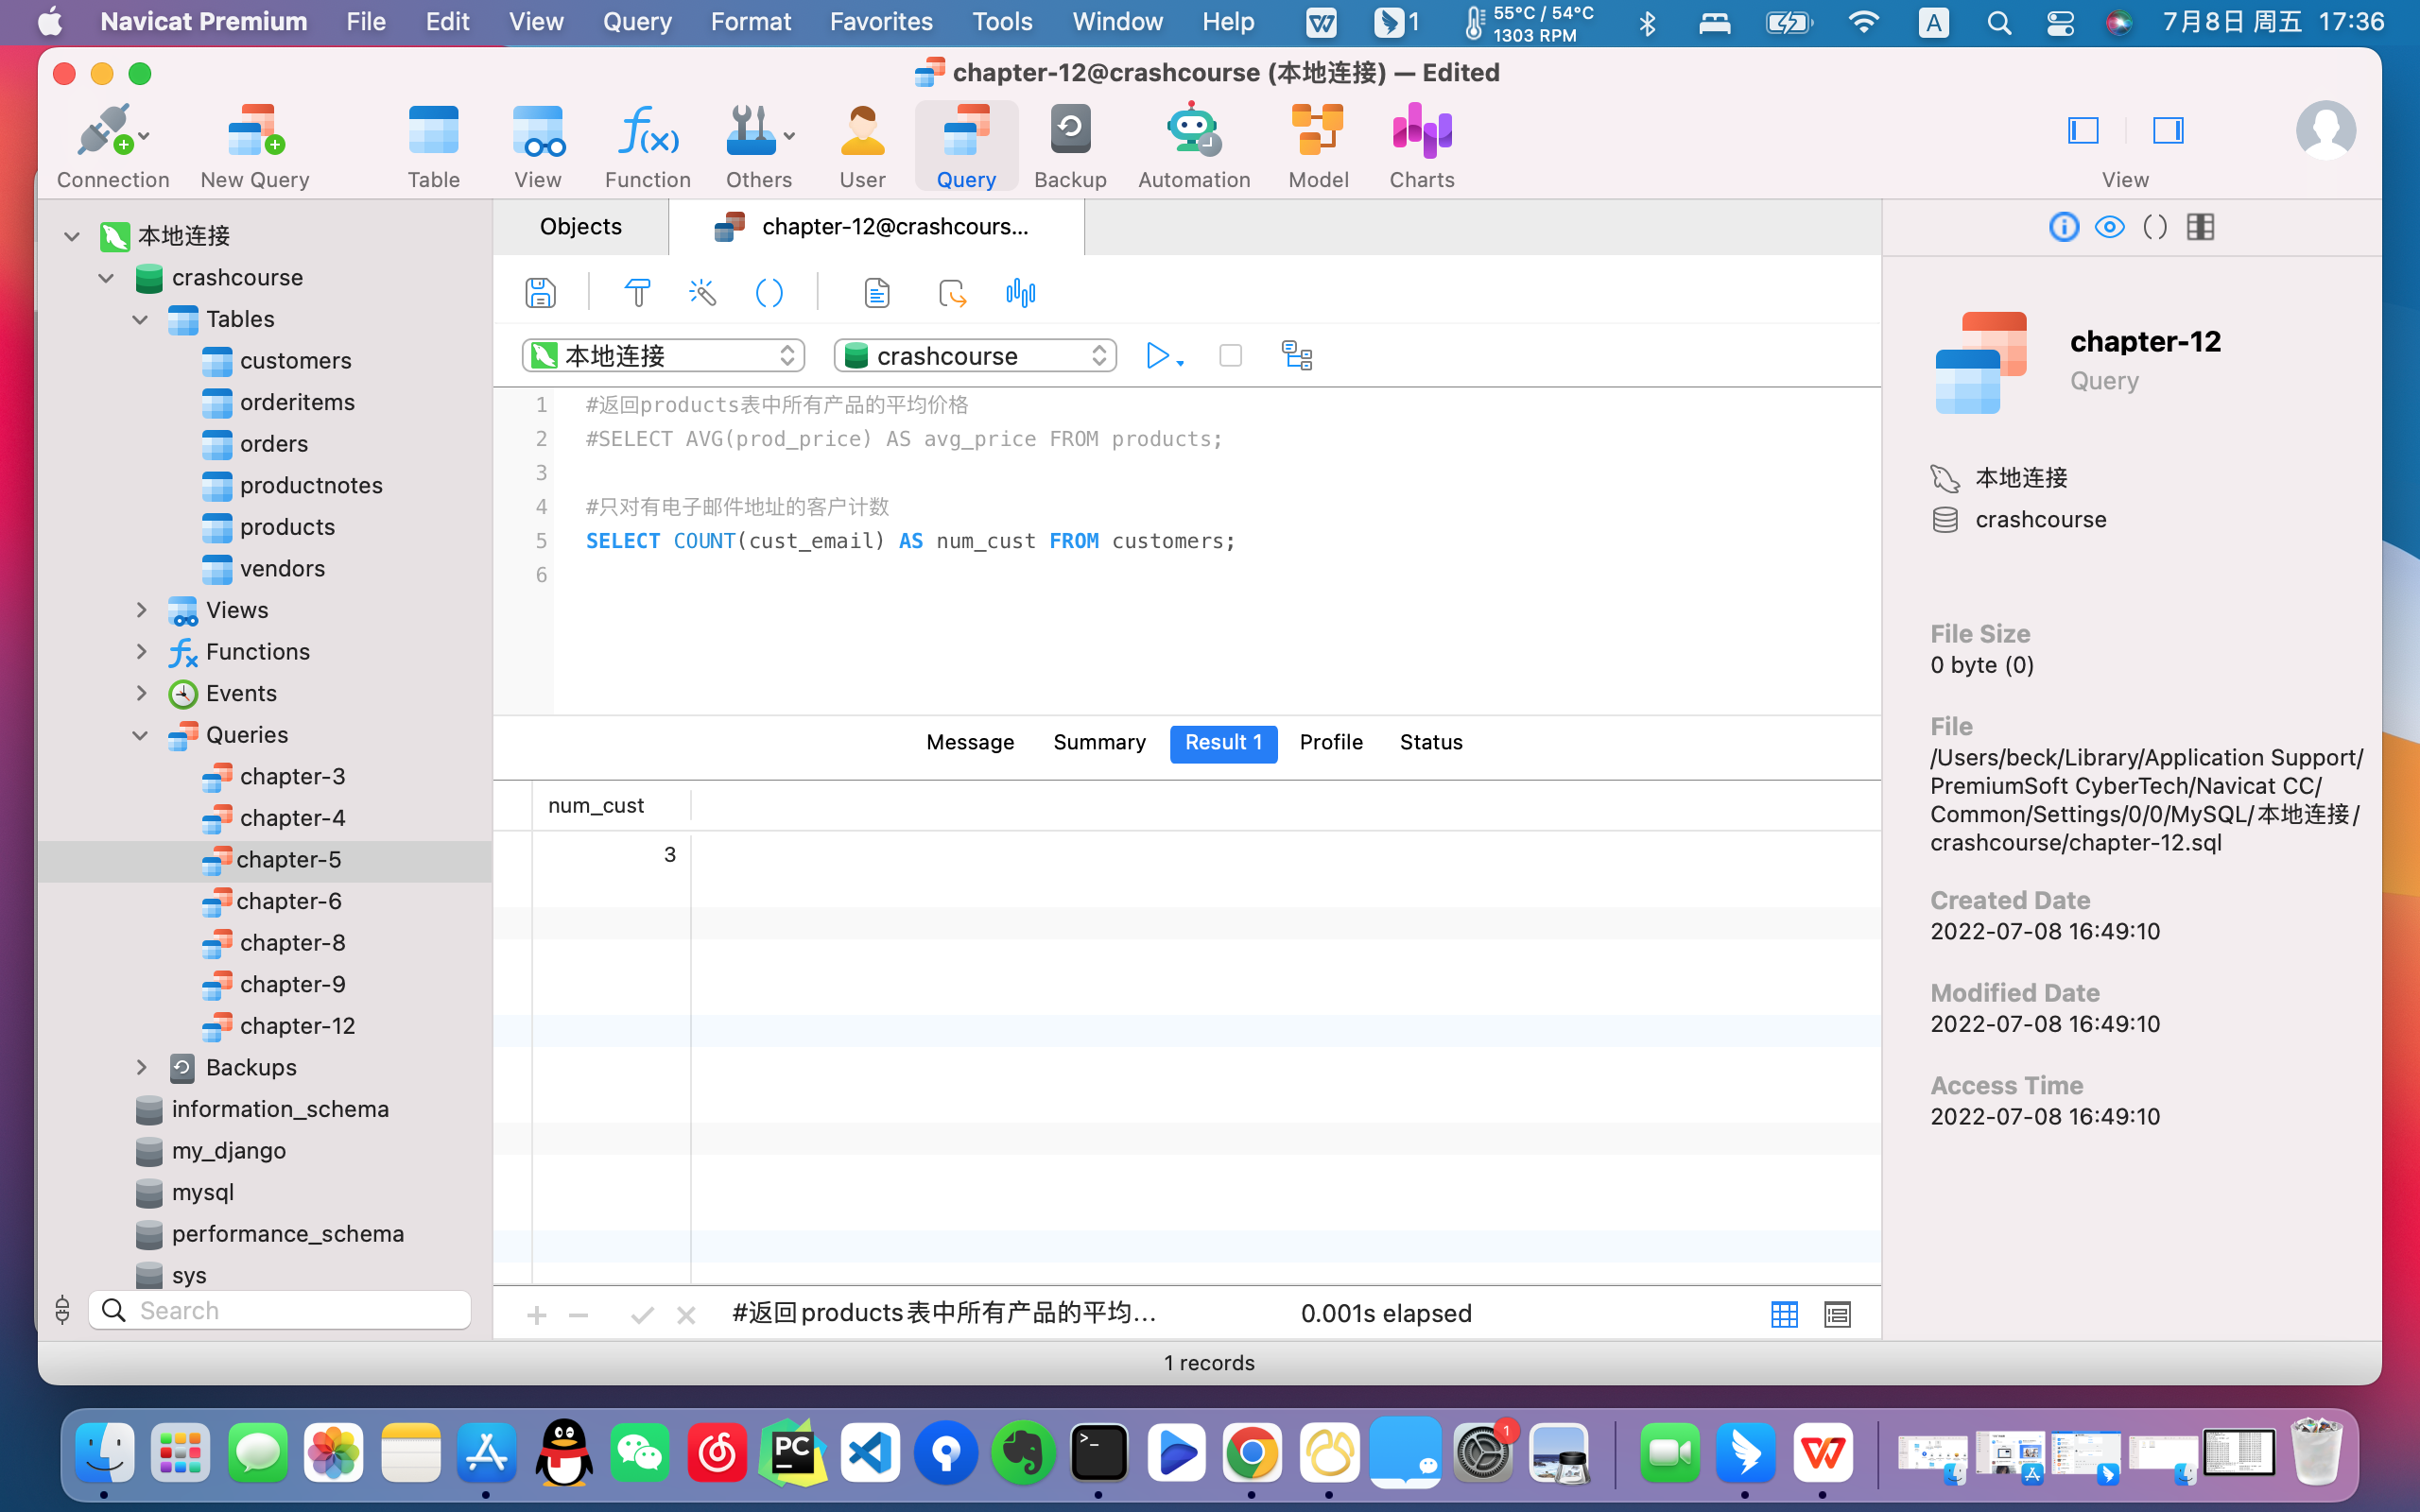2420x1512 pixels.
Task: Select the my_django database
Action: (228, 1151)
